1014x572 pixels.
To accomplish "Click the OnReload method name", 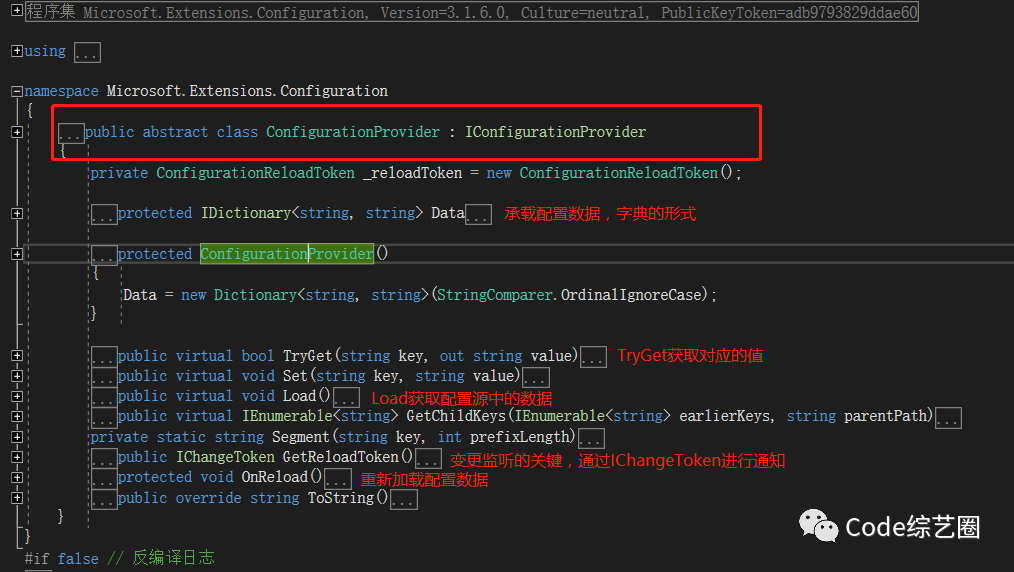I will [x=274, y=478].
